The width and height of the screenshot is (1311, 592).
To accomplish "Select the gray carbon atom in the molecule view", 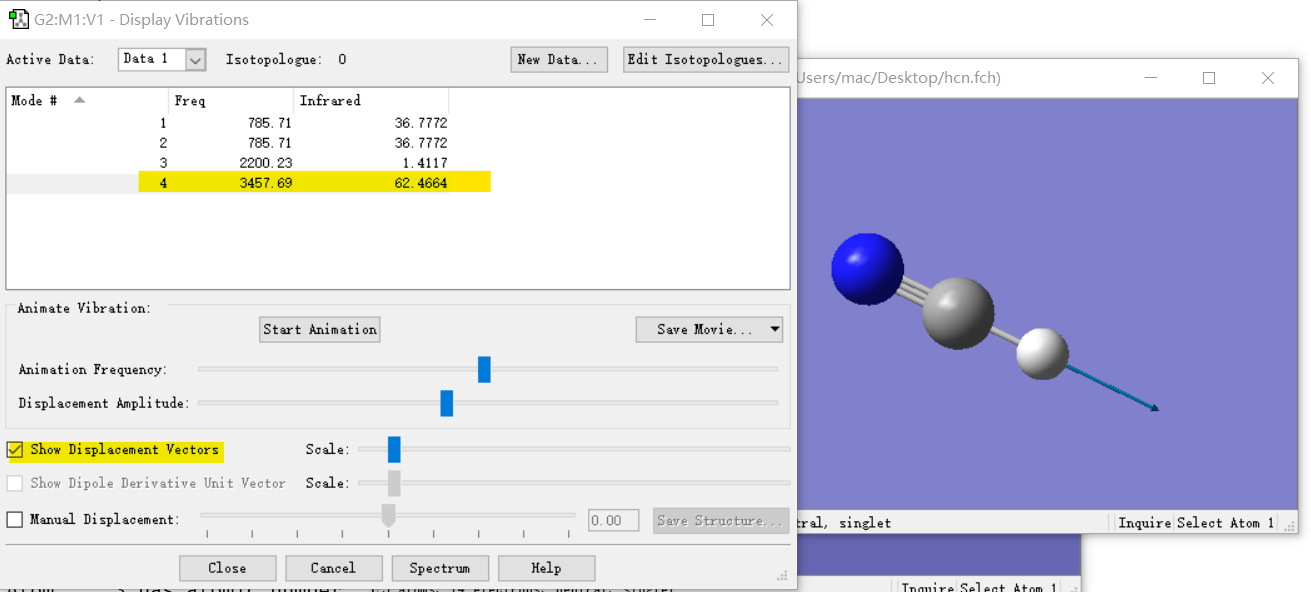I will click(958, 313).
